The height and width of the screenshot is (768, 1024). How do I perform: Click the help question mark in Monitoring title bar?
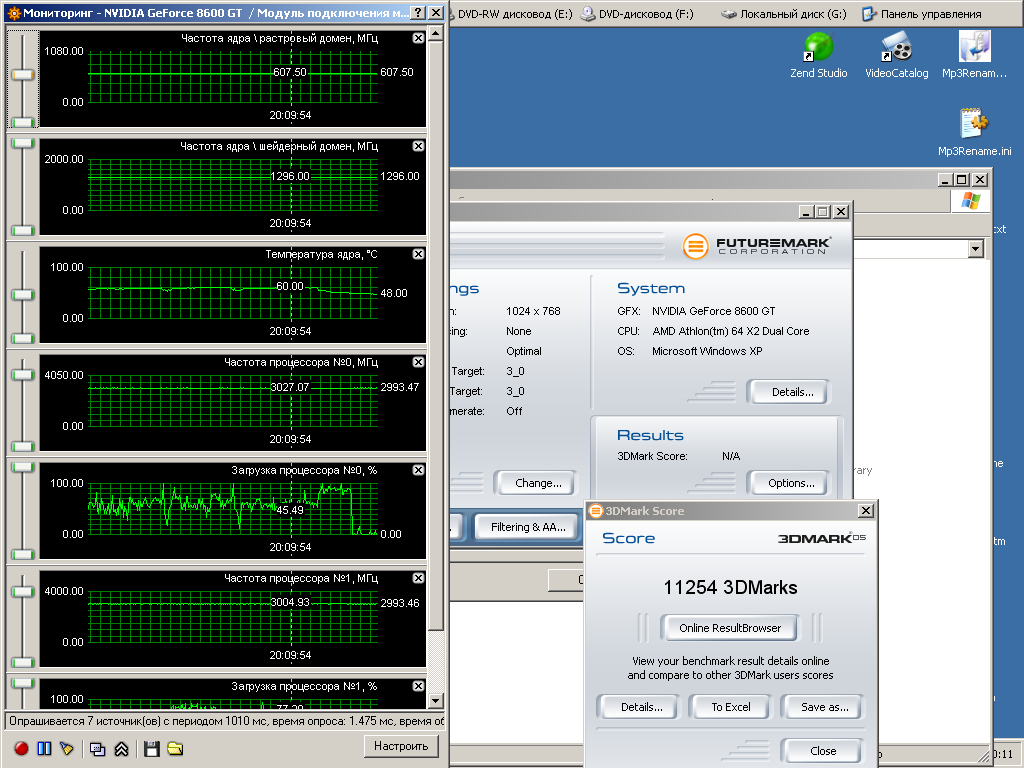coord(419,12)
